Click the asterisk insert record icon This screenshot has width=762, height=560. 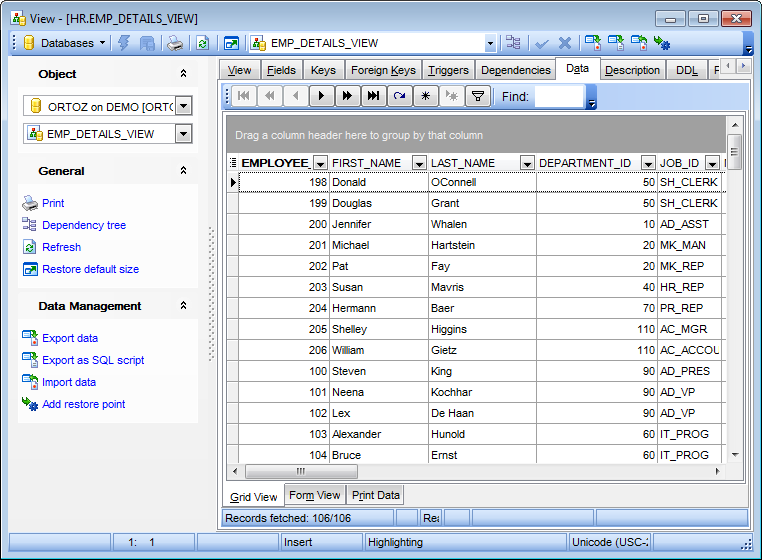tap(426, 96)
